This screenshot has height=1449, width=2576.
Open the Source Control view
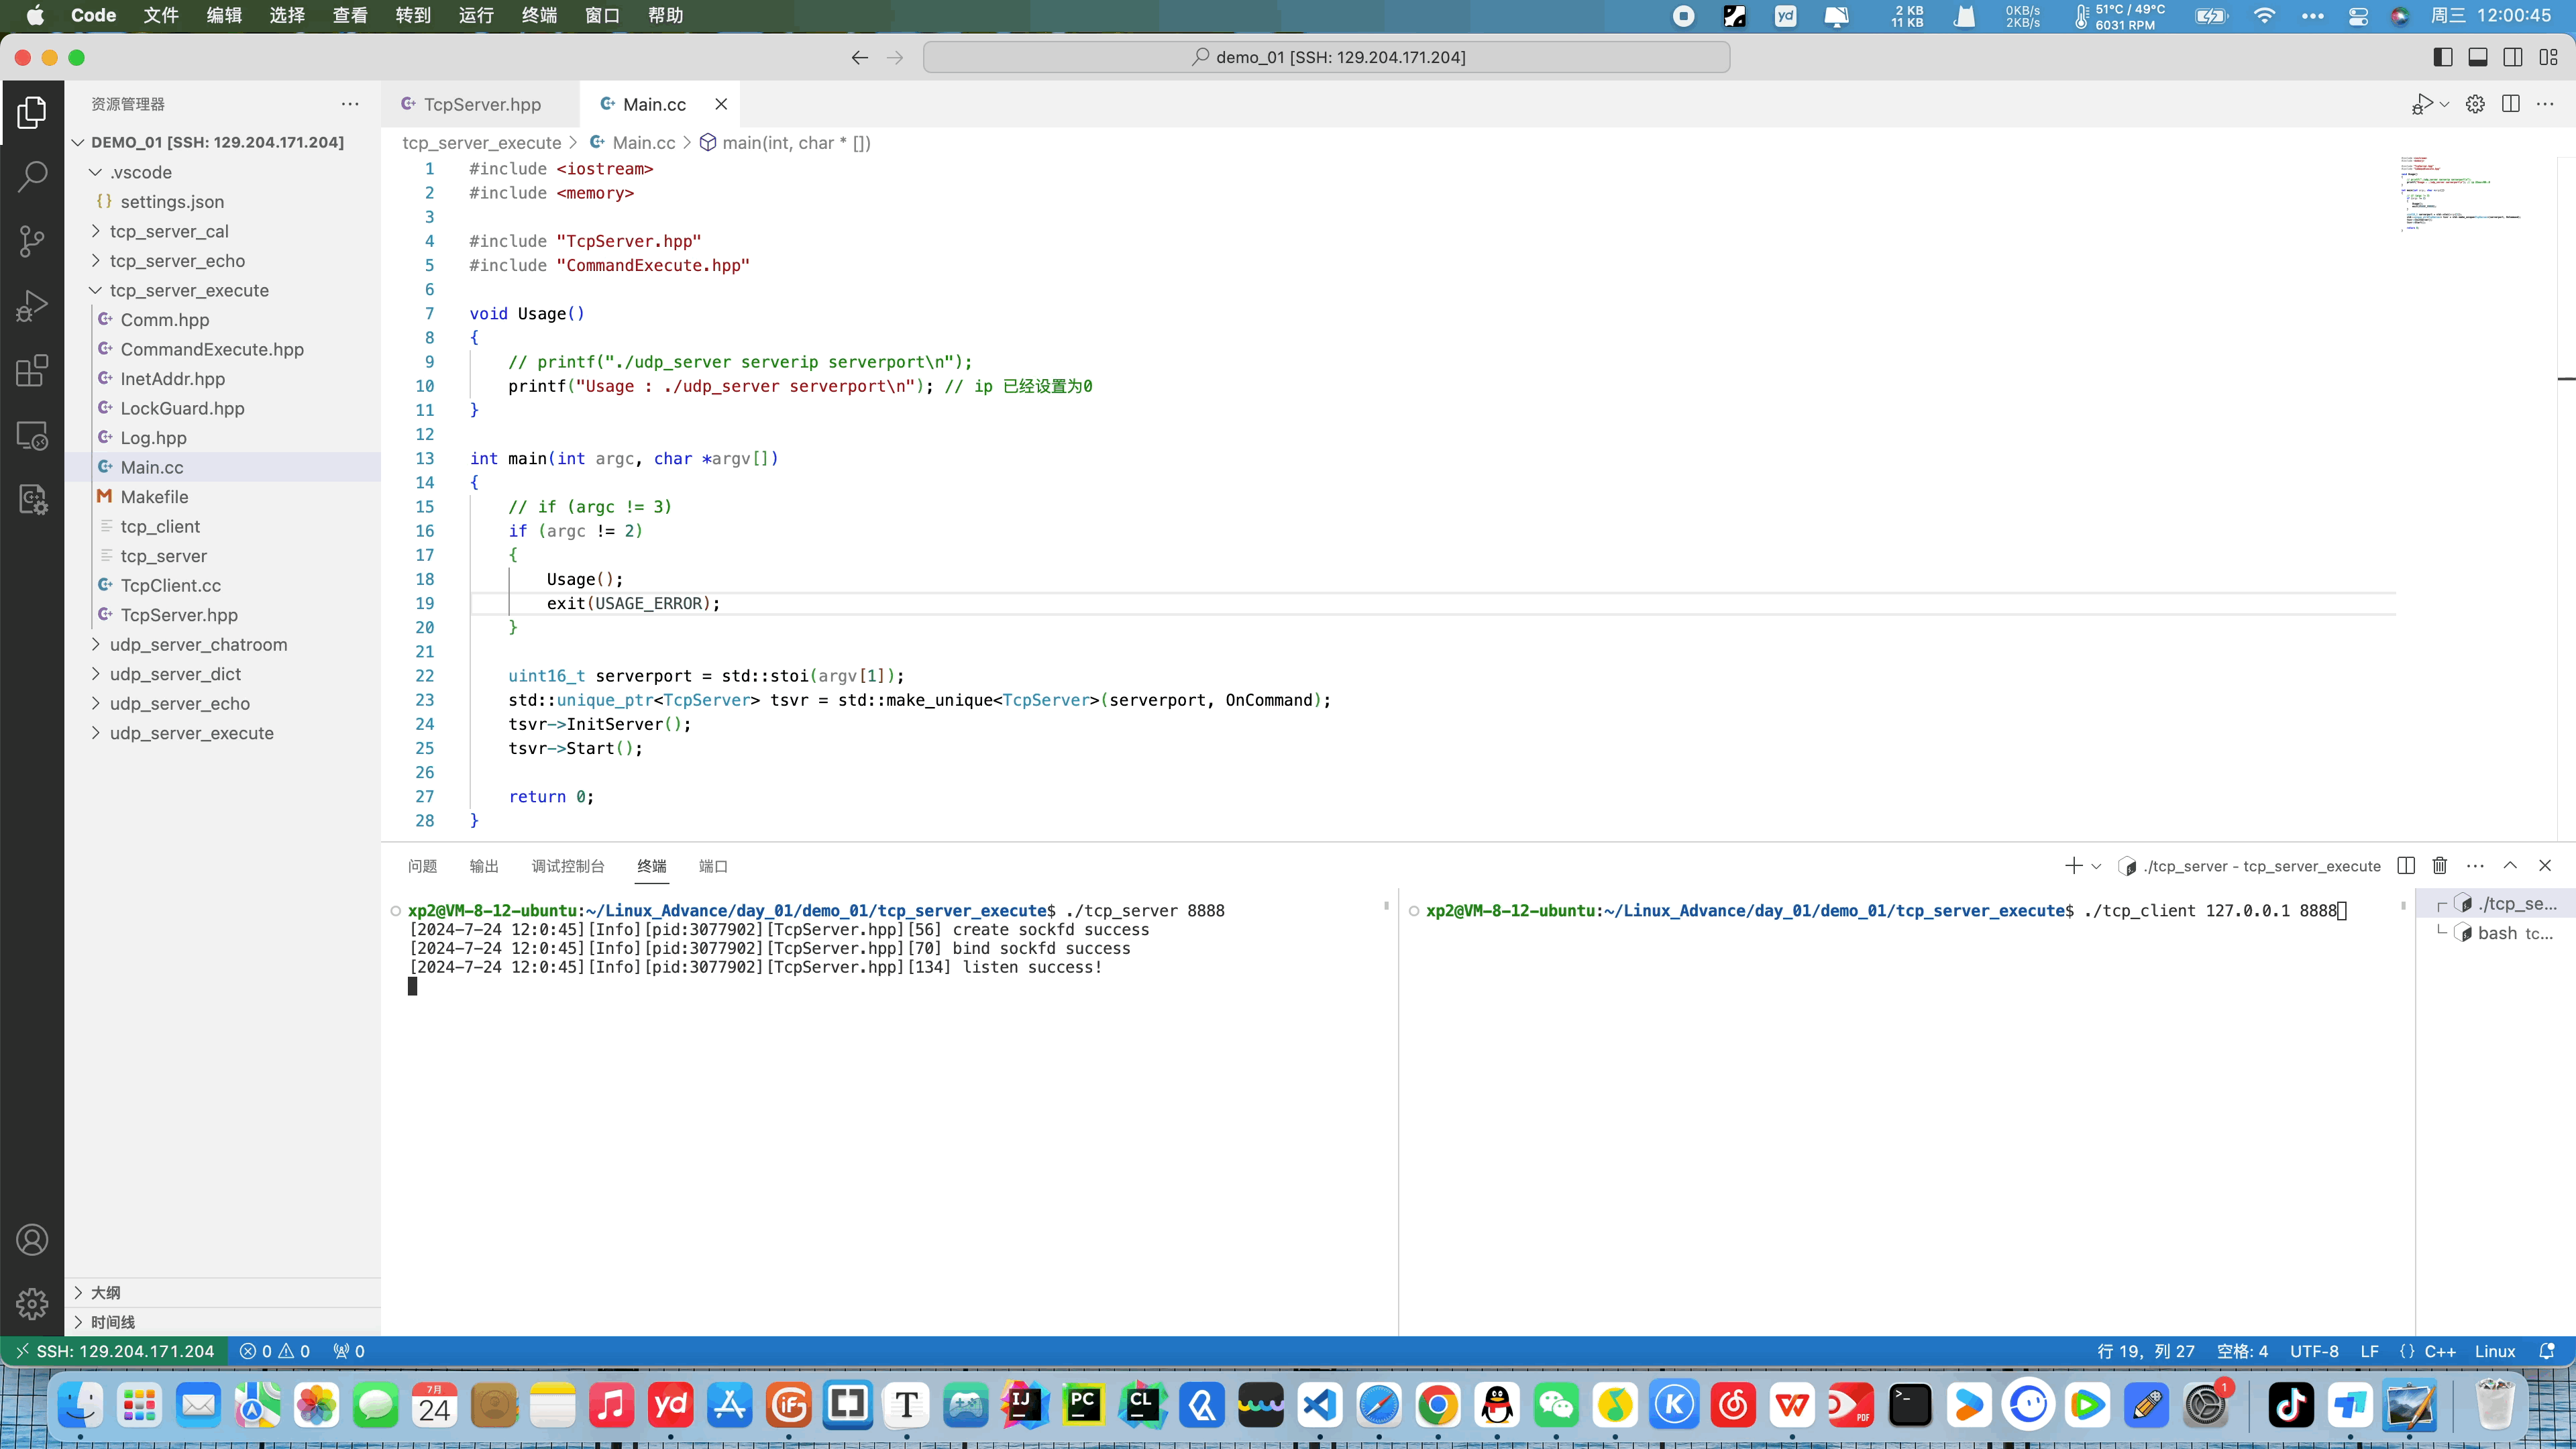[32, 241]
